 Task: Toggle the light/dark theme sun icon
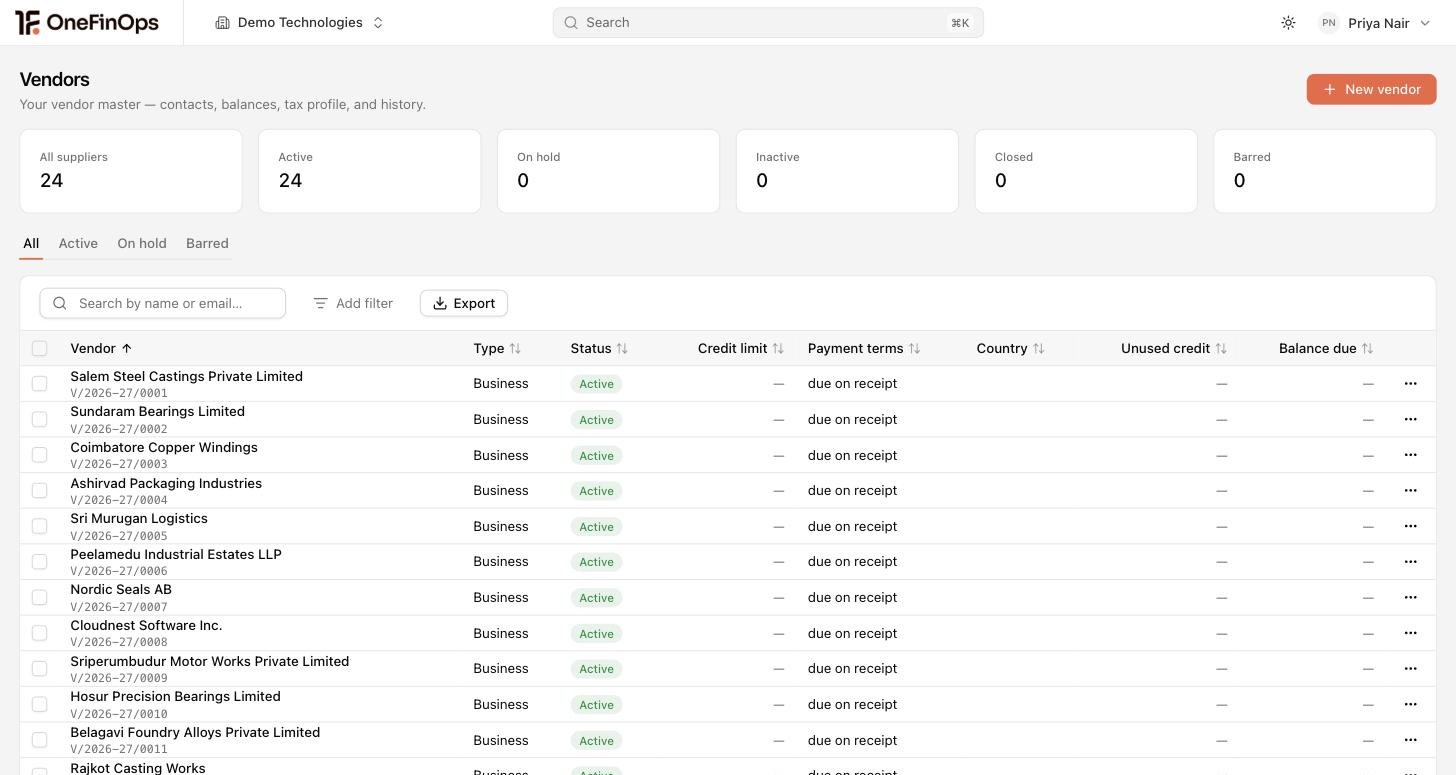click(x=1288, y=23)
